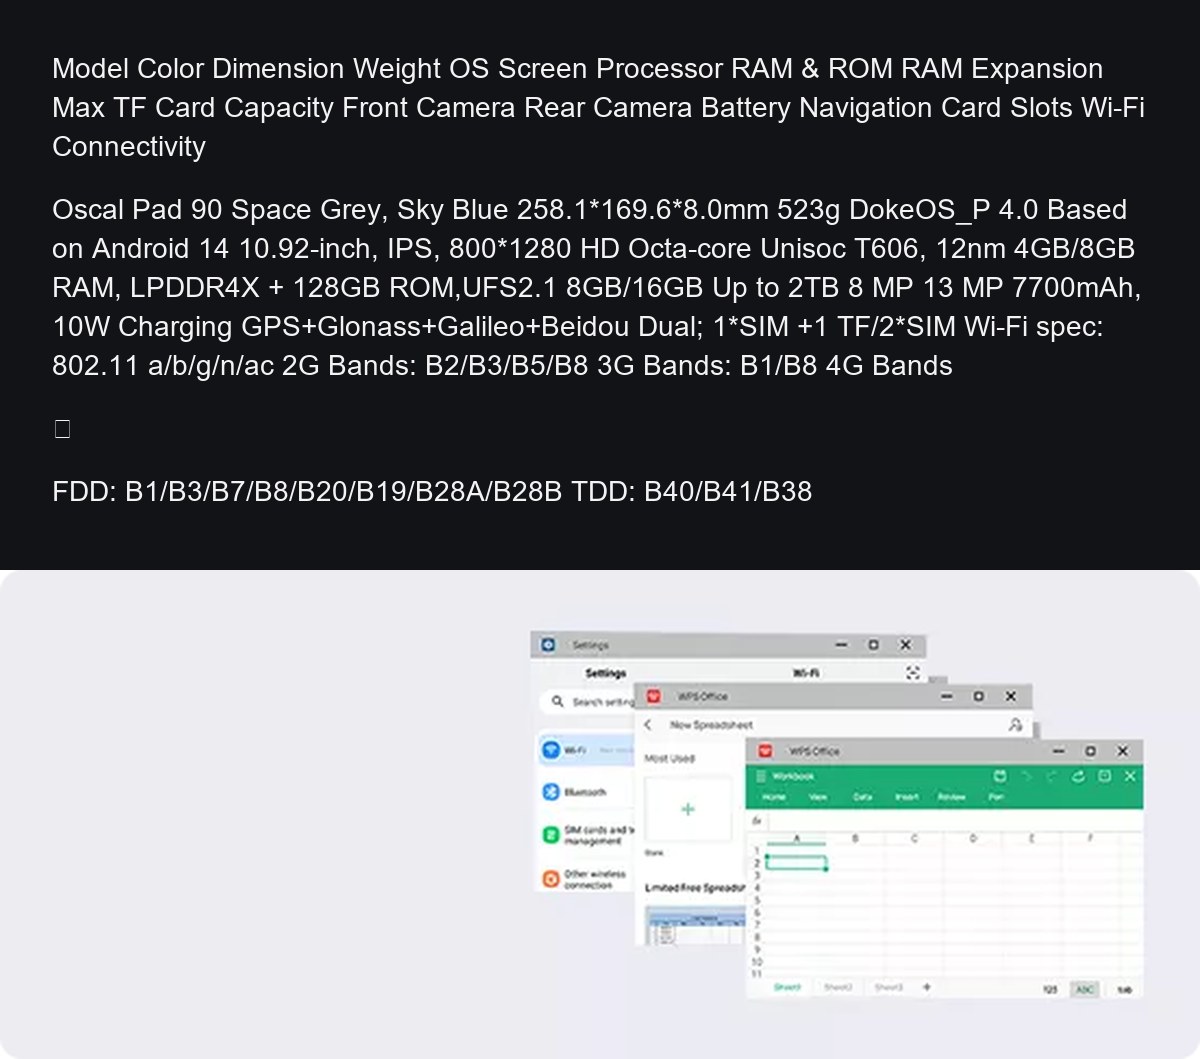This screenshot has height=1059, width=1200.
Task: Click the Most Used heading
Action: (x=669, y=758)
